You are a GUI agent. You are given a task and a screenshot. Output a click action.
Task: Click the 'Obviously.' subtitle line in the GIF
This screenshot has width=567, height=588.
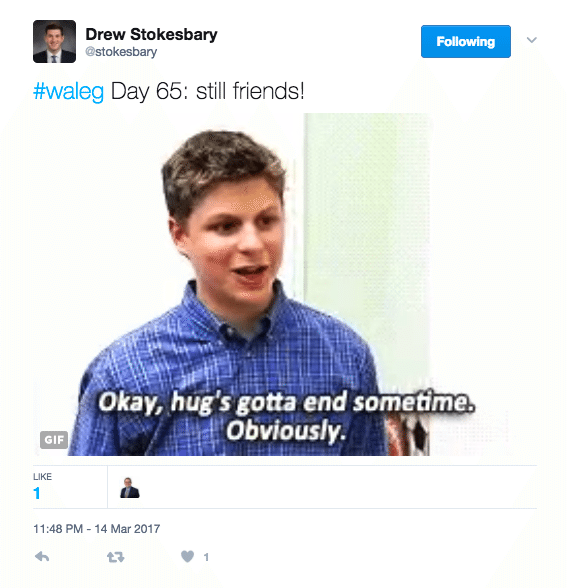(x=285, y=431)
